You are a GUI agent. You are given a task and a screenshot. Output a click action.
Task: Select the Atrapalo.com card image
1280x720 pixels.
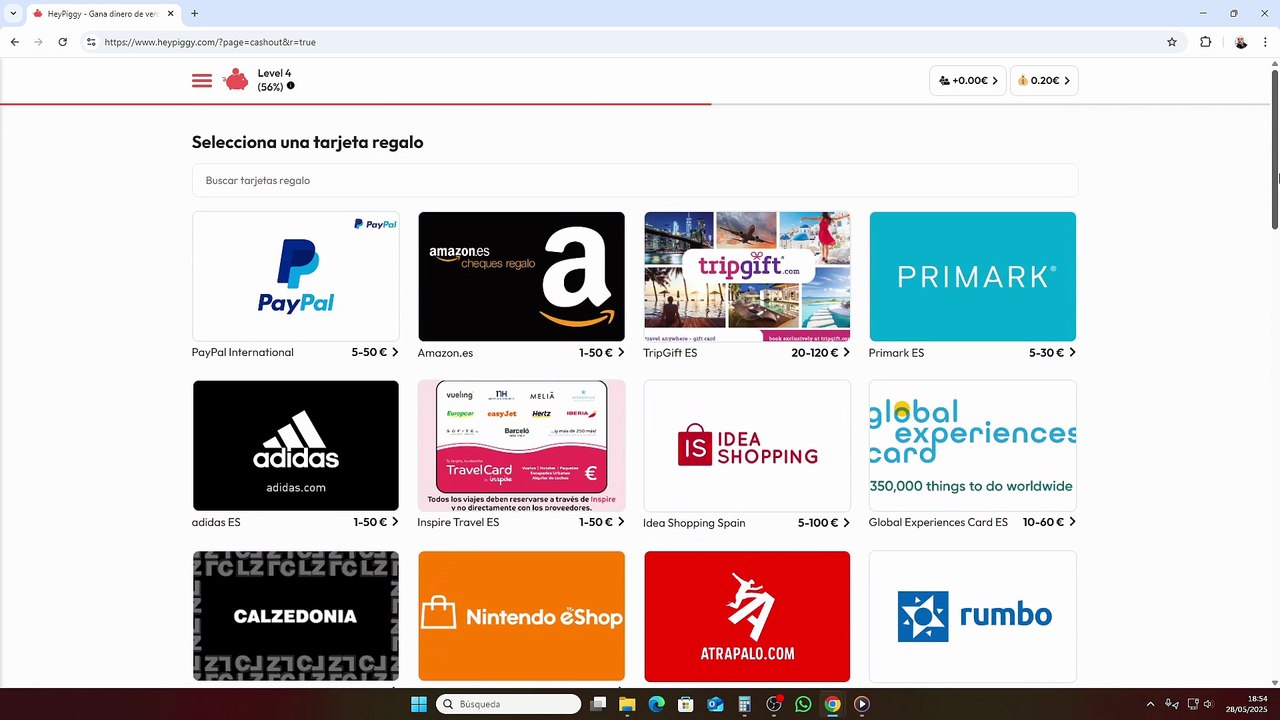[x=747, y=616]
